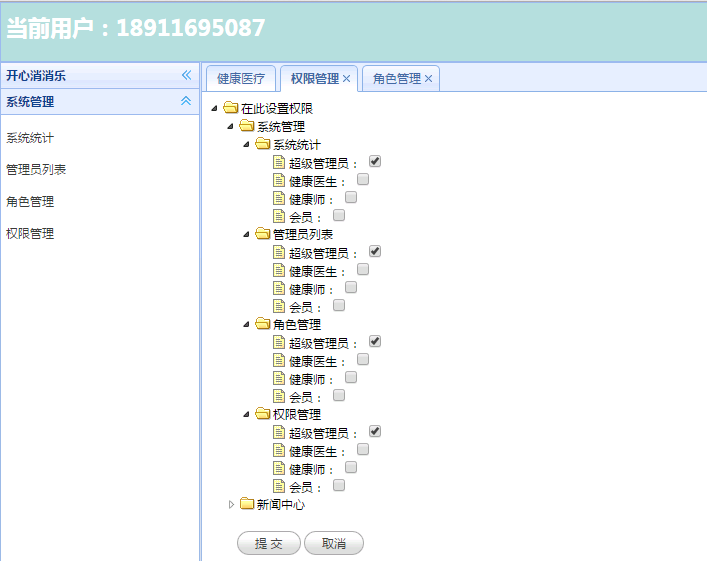This screenshot has width=707, height=561.
Task: Click file icon of 超级管理员 under 权限管理 folder
Action: pyautogui.click(x=279, y=432)
